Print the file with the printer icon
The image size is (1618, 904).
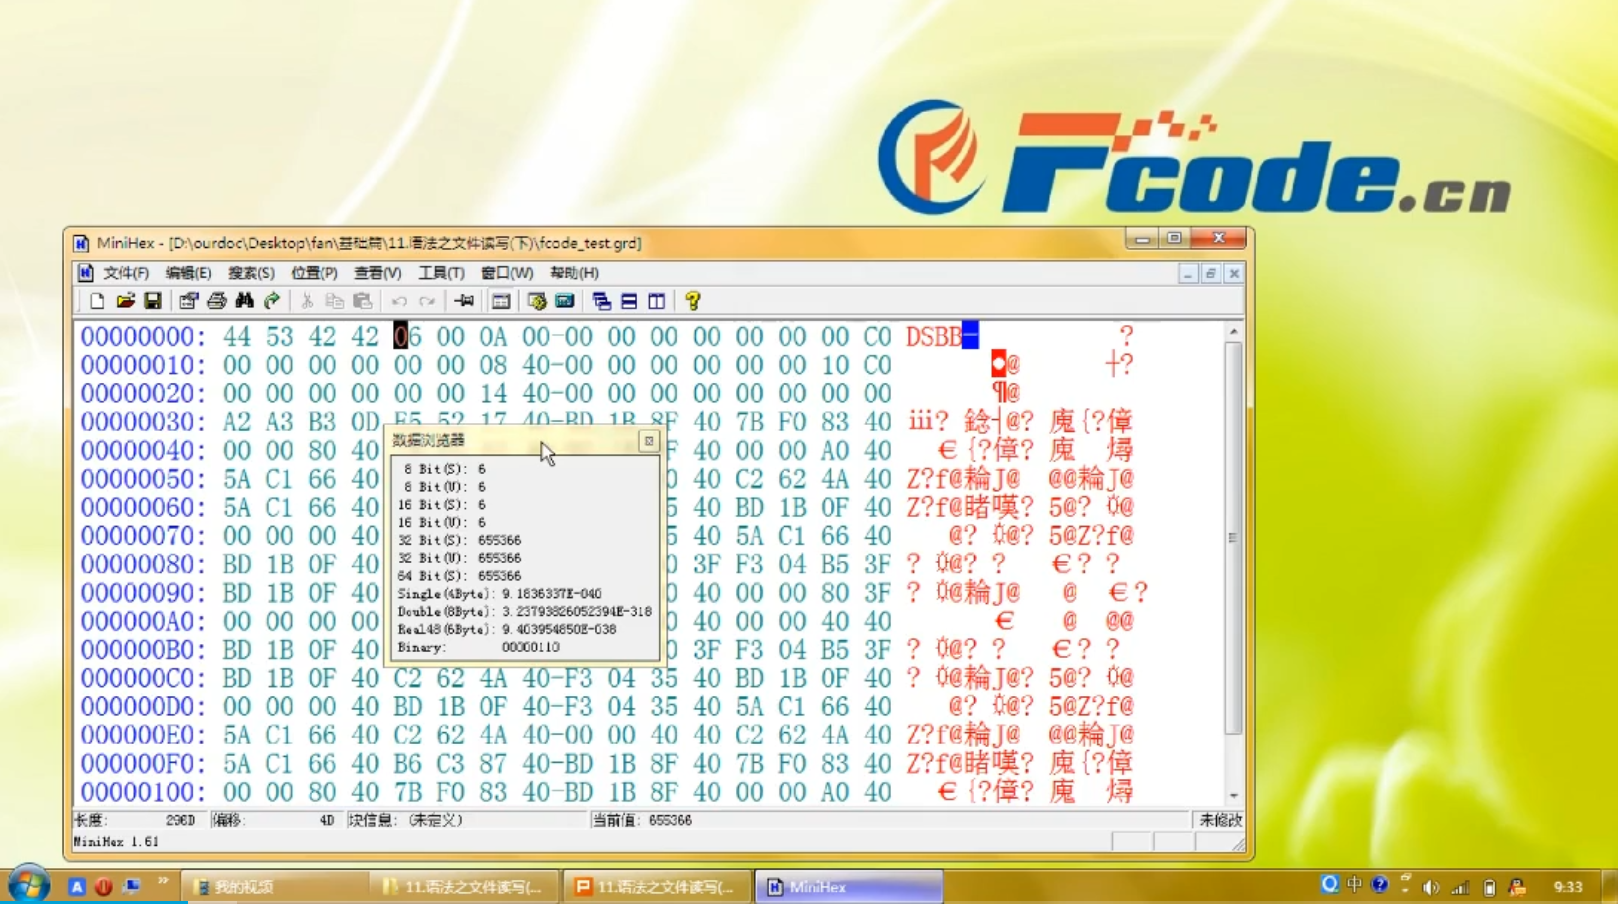[x=216, y=301]
